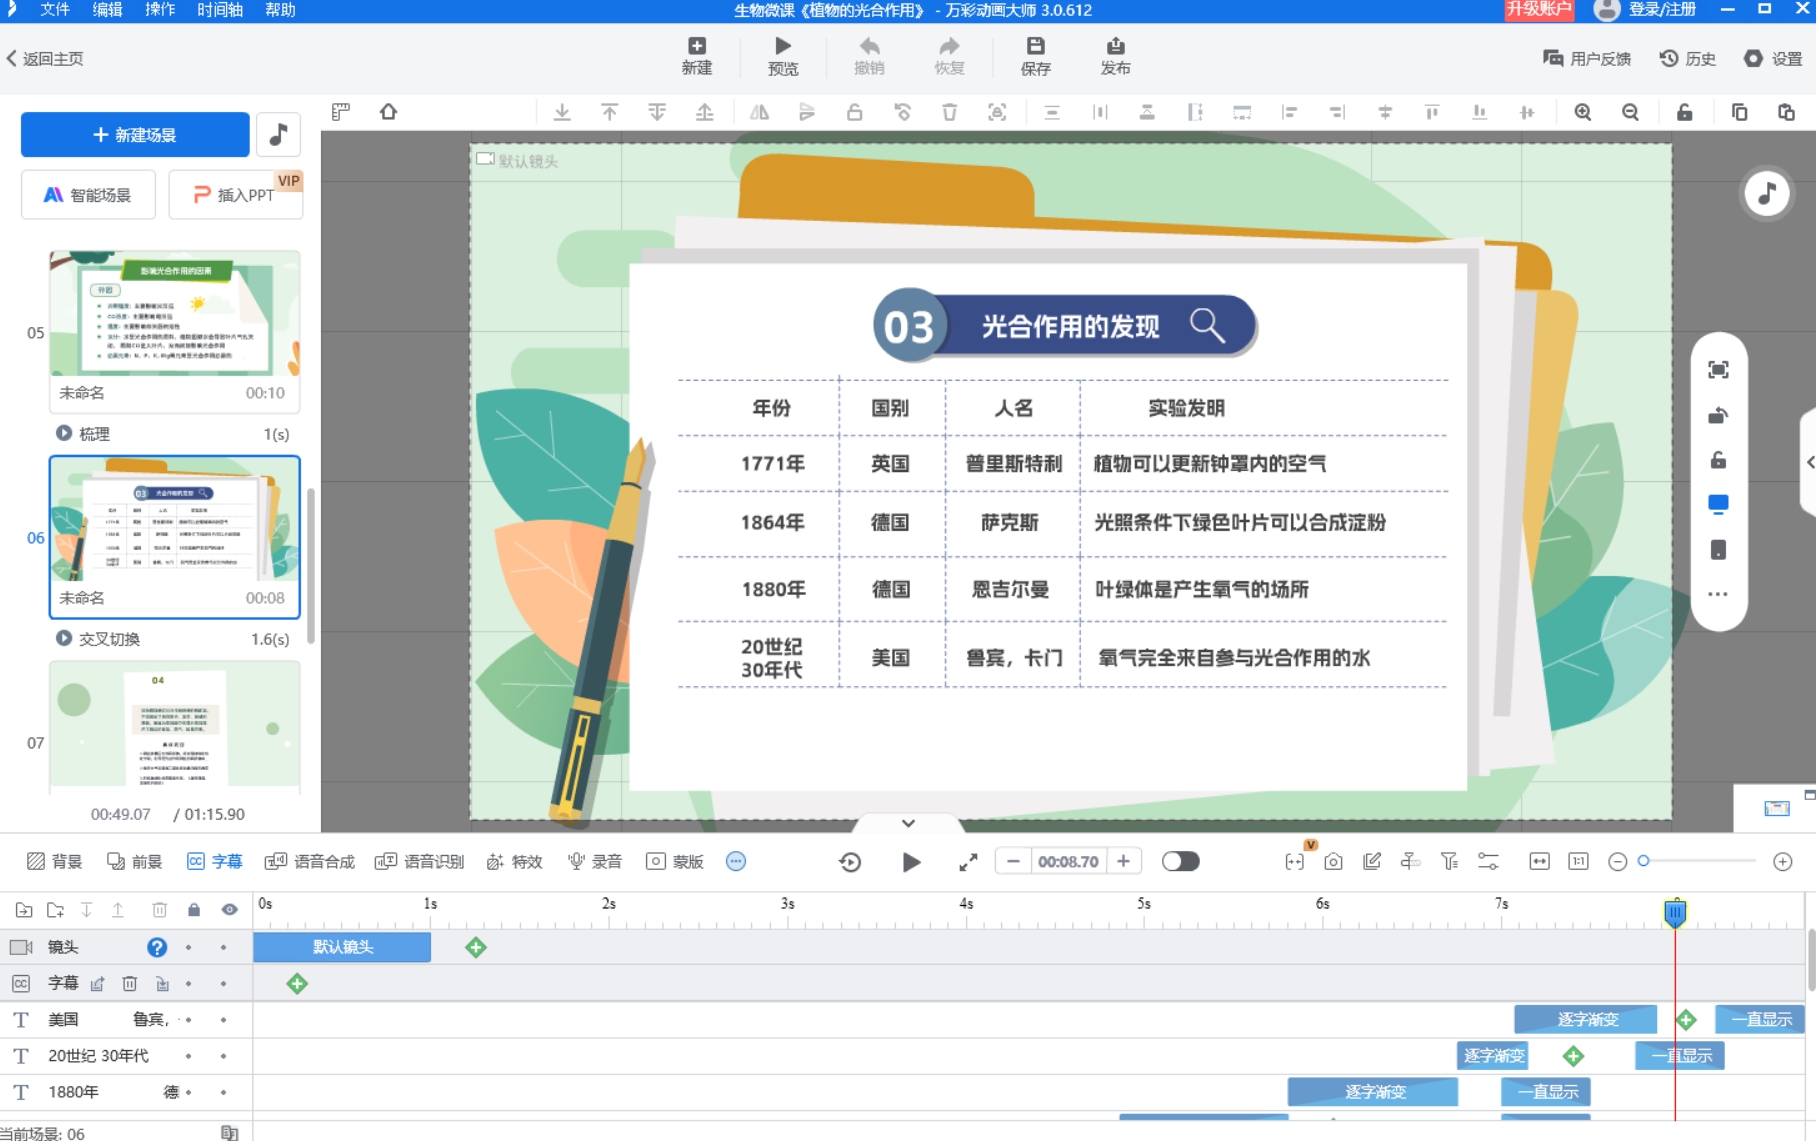Click the zoom out magnifier icon
This screenshot has width=1816, height=1141.
pos(1631,112)
